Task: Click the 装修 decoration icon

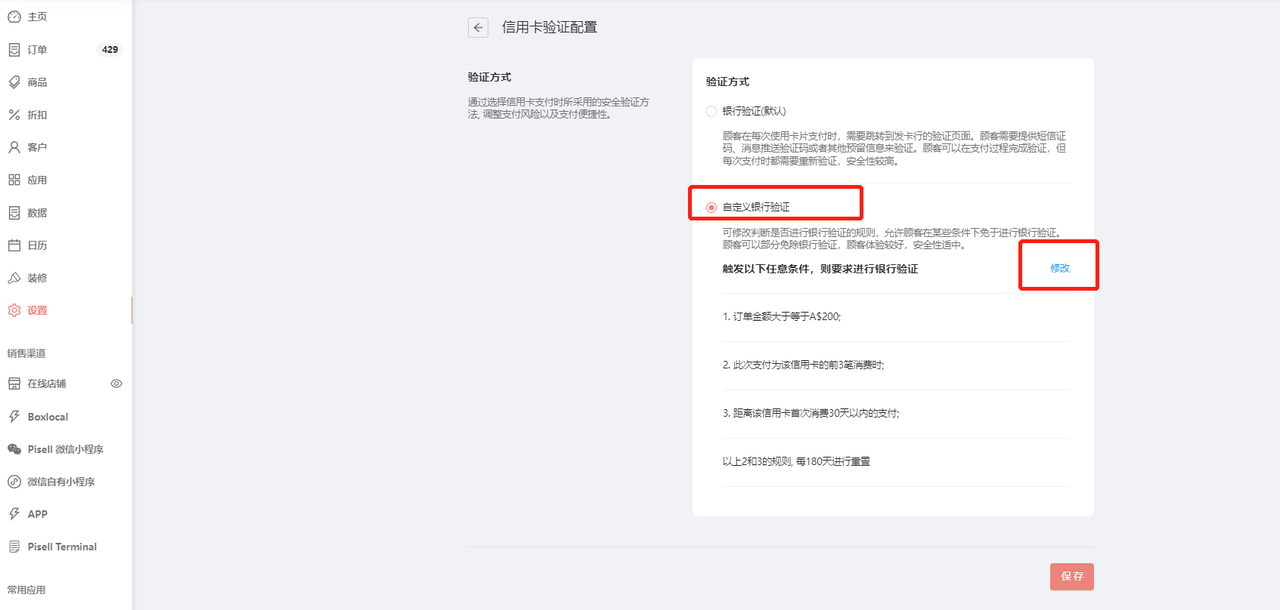Action: point(14,278)
